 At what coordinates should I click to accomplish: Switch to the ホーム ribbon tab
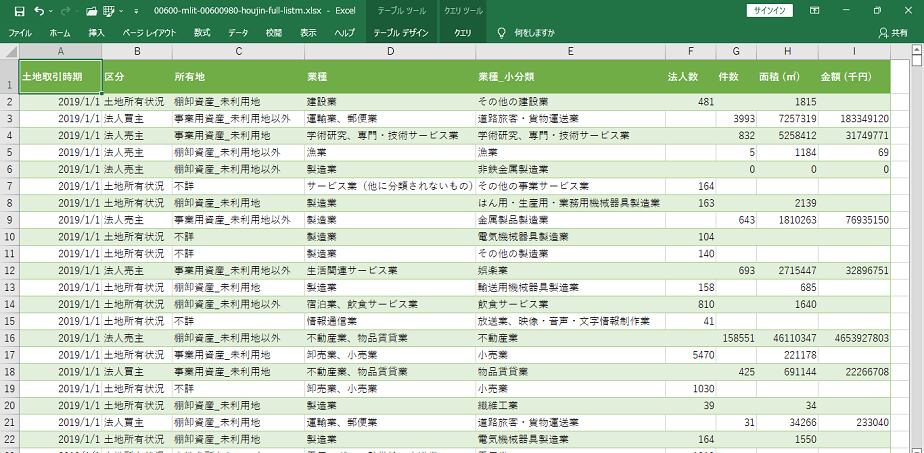point(60,33)
